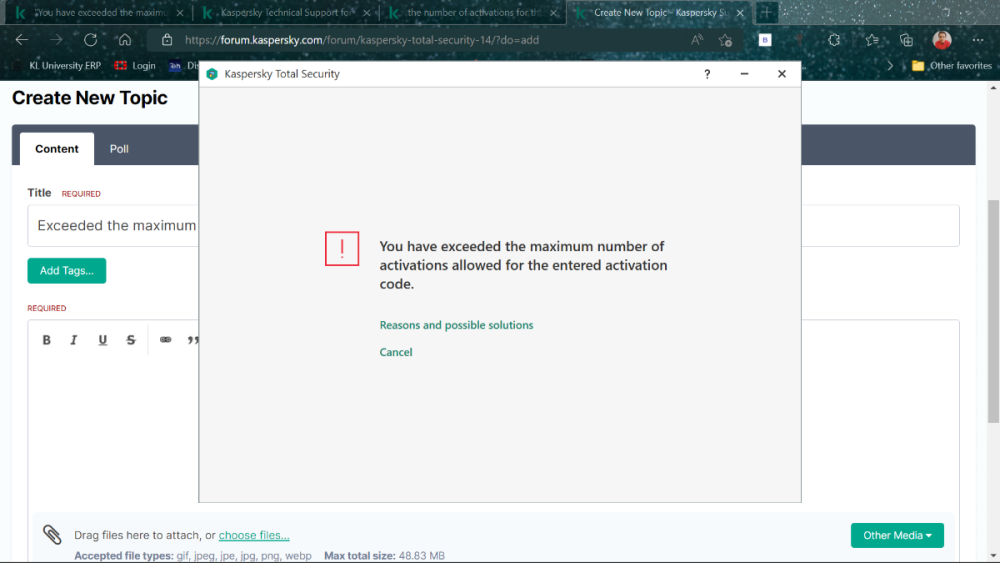Screen dimensions: 1000x563
Task: Expand the bookmarks bar overflow chevron
Action: [890, 66]
